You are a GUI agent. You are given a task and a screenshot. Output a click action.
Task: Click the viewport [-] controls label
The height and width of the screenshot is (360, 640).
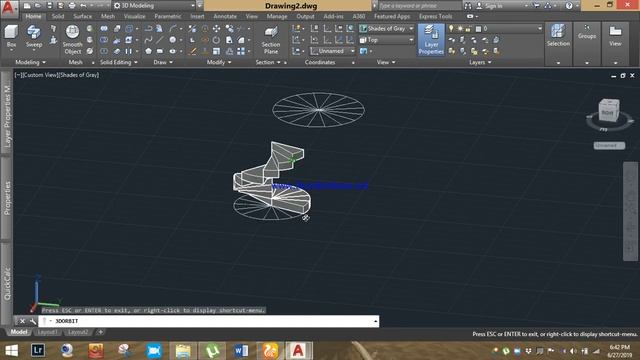(18, 75)
